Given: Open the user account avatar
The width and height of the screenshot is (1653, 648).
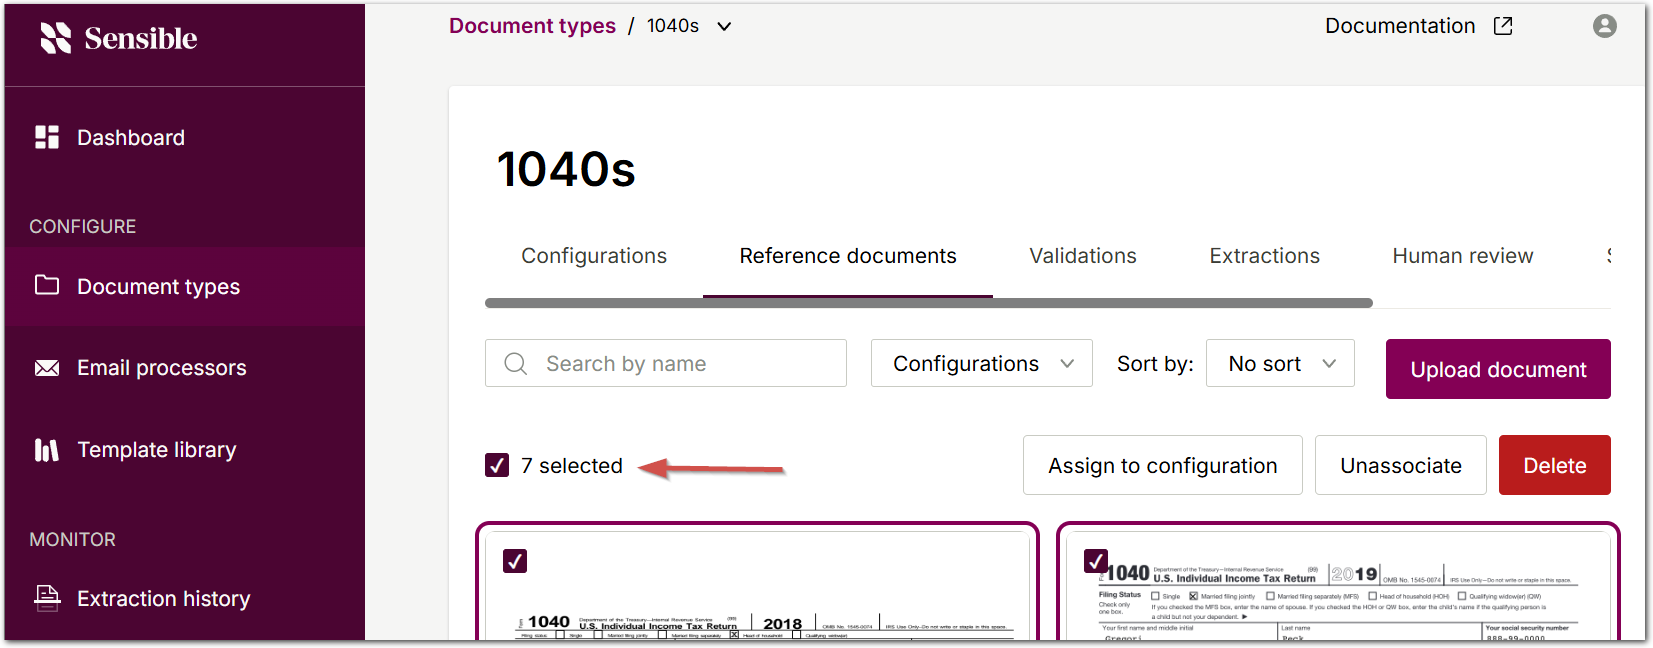Looking at the screenshot, I should point(1604,26).
